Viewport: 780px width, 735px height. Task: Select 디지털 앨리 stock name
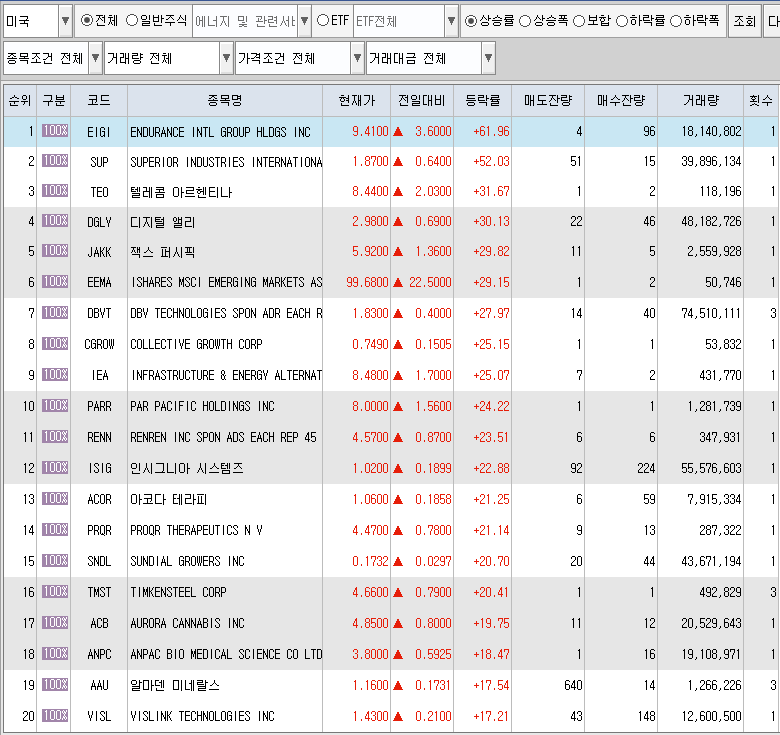(163, 222)
